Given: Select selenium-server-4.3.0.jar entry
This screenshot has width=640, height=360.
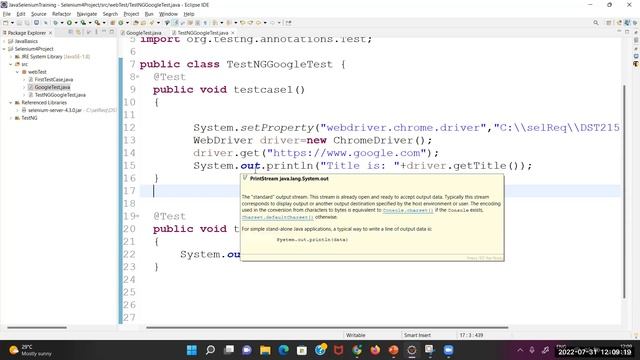Looking at the screenshot, I should [x=55, y=110].
